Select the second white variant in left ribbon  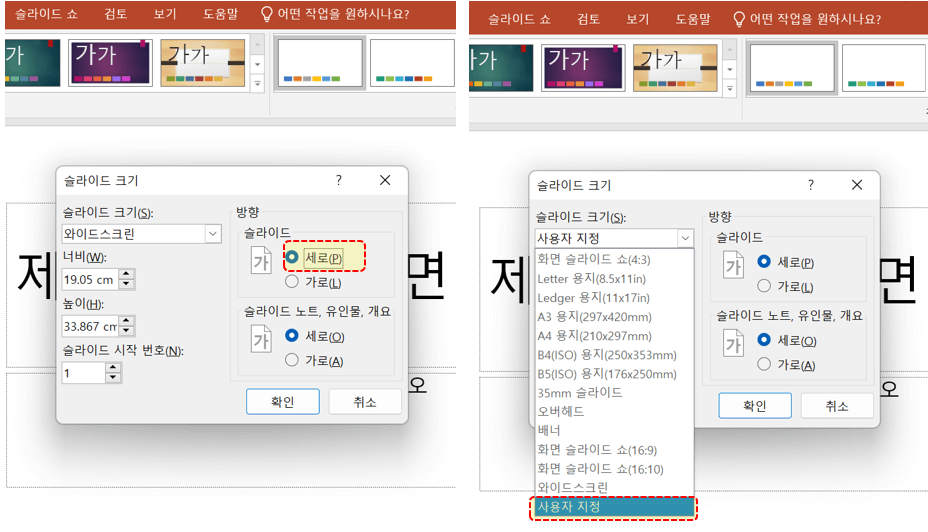coord(412,62)
